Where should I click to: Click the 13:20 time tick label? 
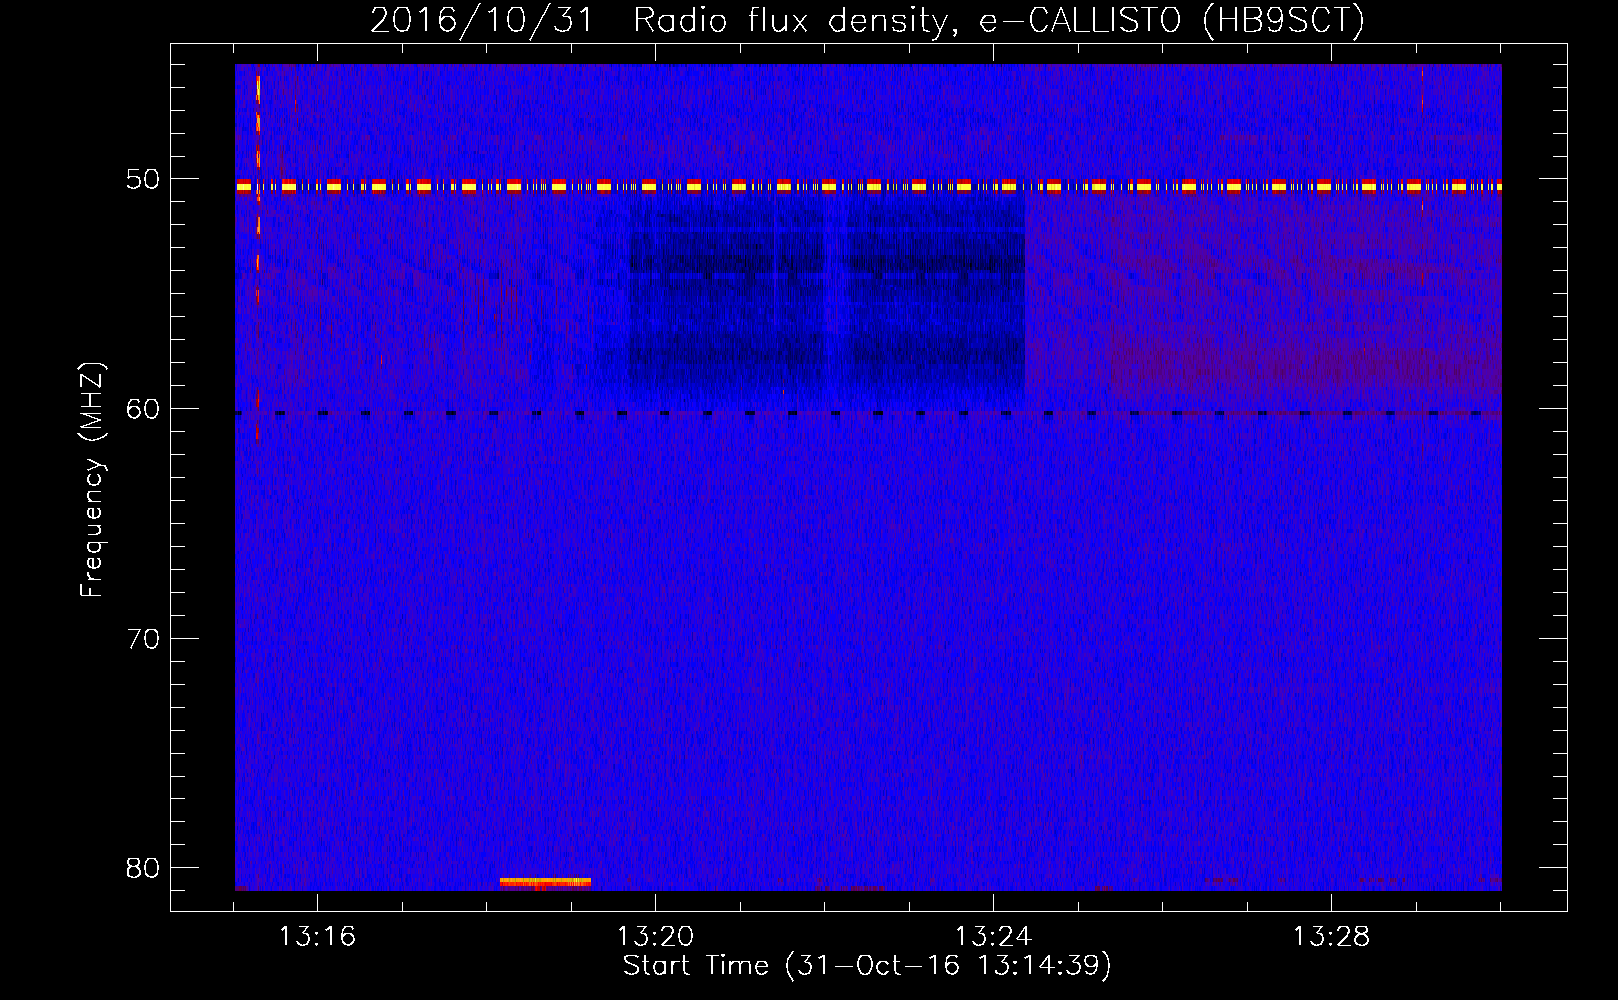tap(655, 937)
